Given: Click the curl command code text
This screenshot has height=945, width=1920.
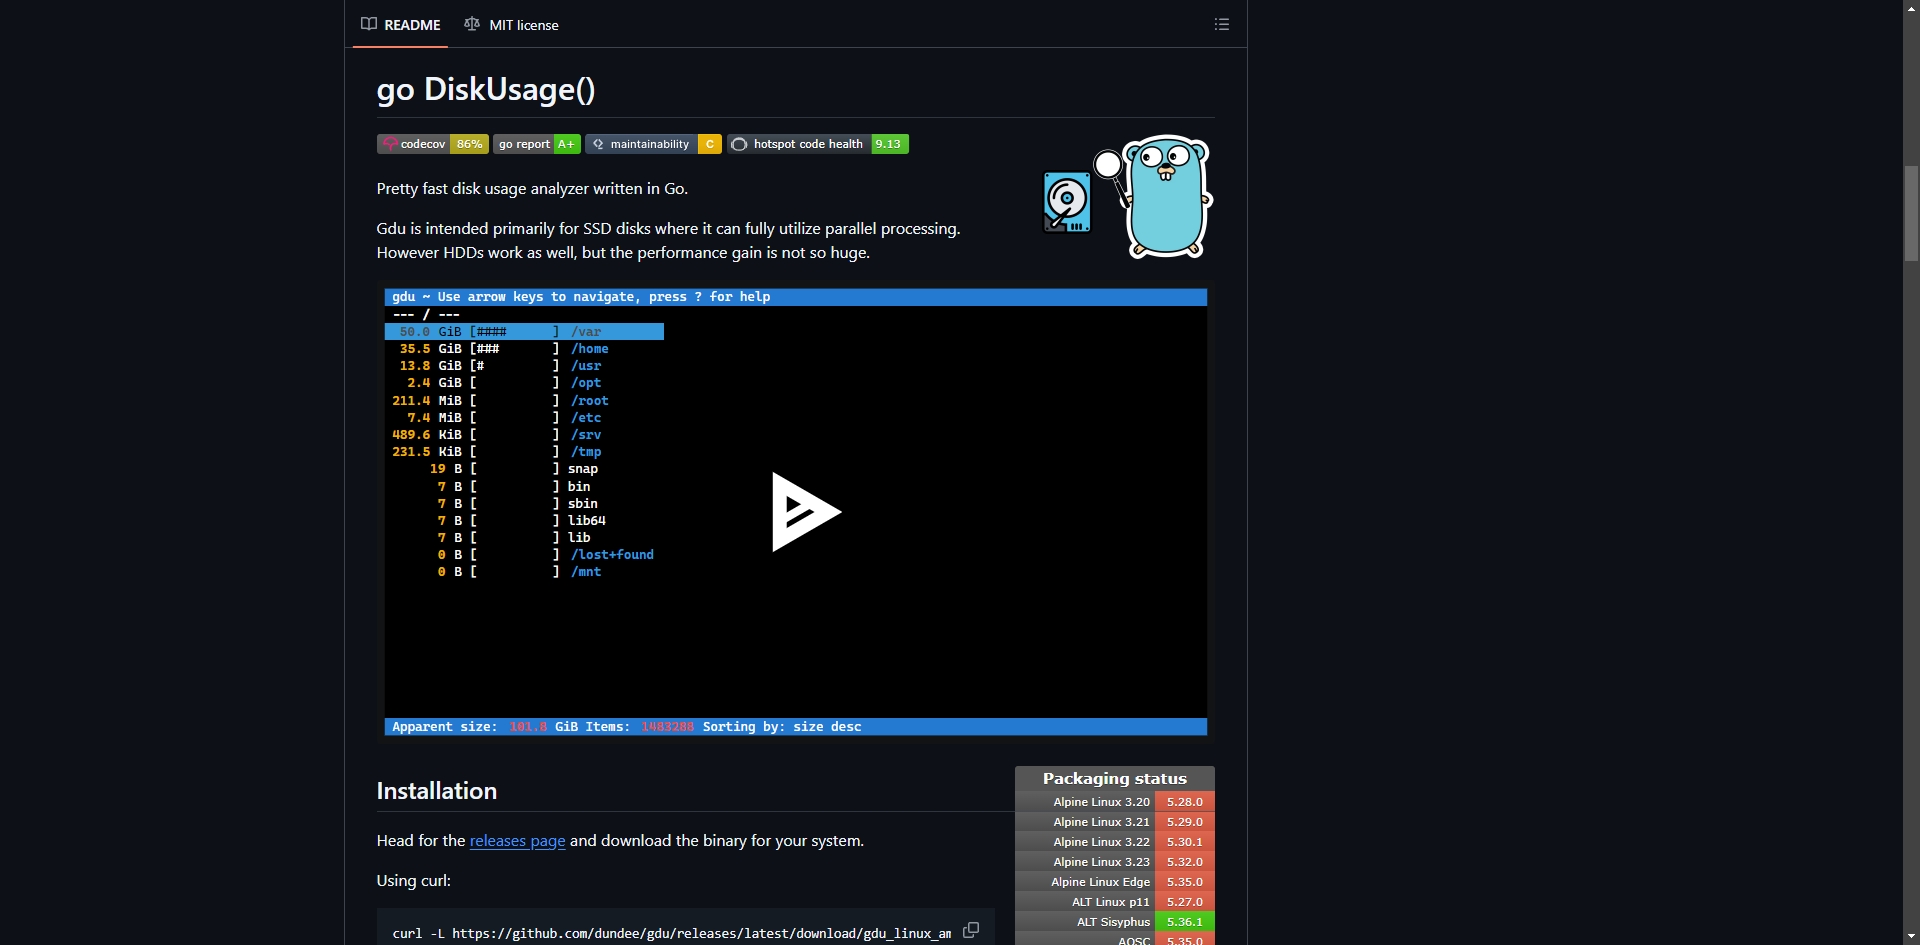Looking at the screenshot, I should [672, 933].
